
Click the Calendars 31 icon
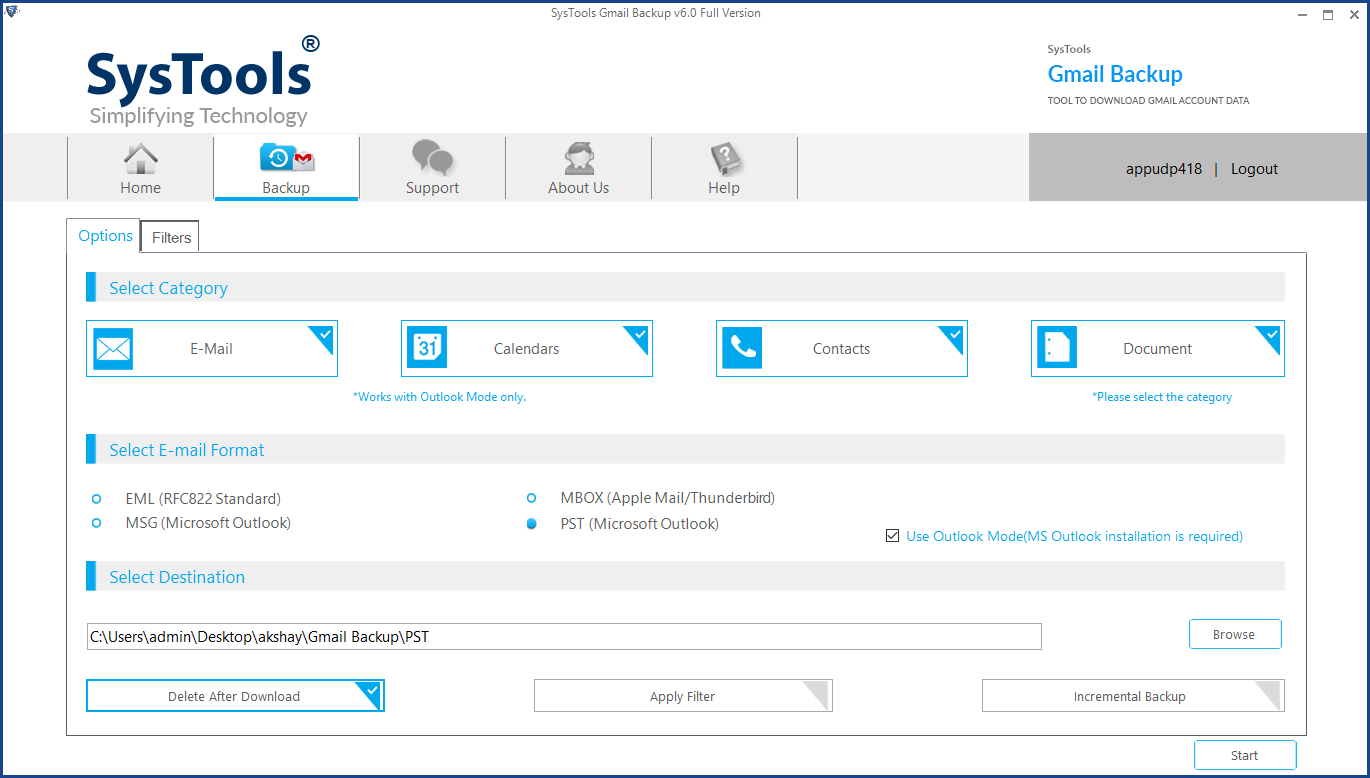tap(427, 349)
